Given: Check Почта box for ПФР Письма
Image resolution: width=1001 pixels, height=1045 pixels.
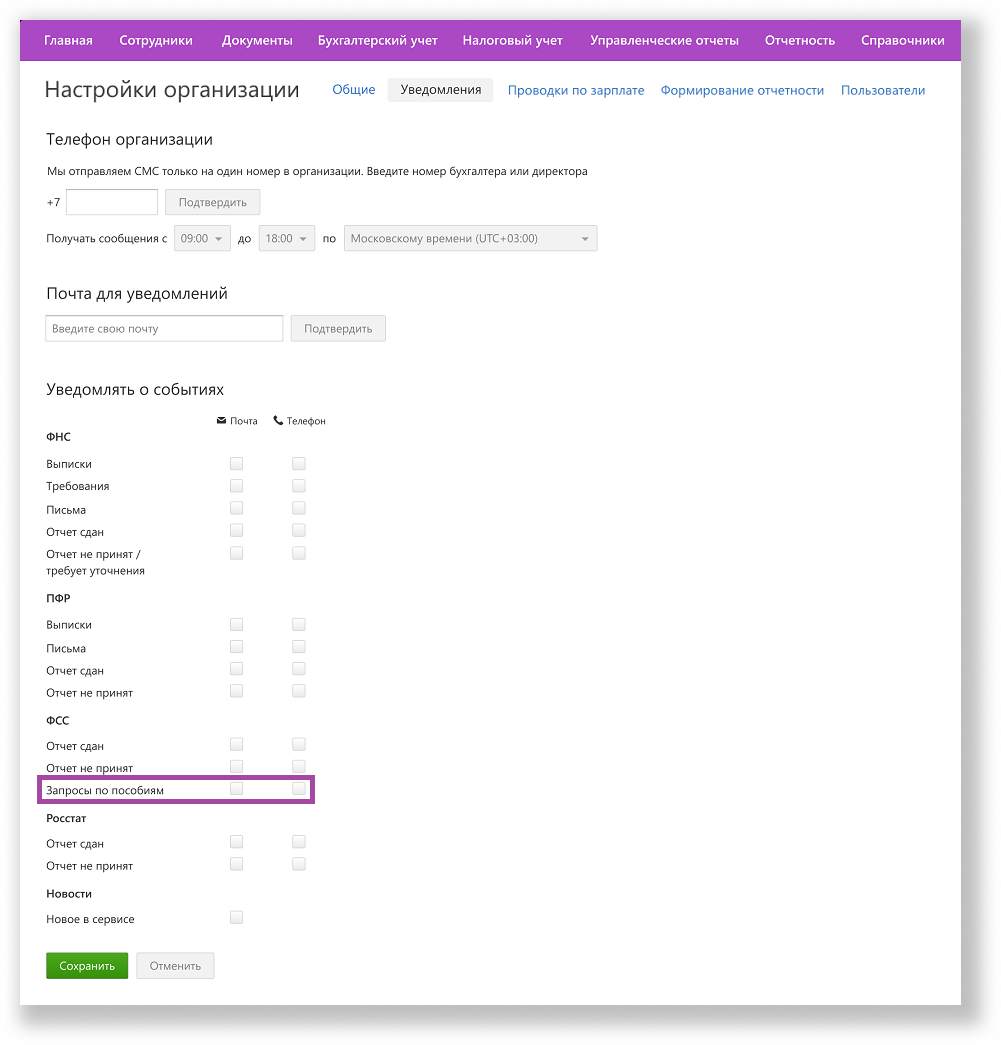Looking at the screenshot, I should (x=237, y=646).
